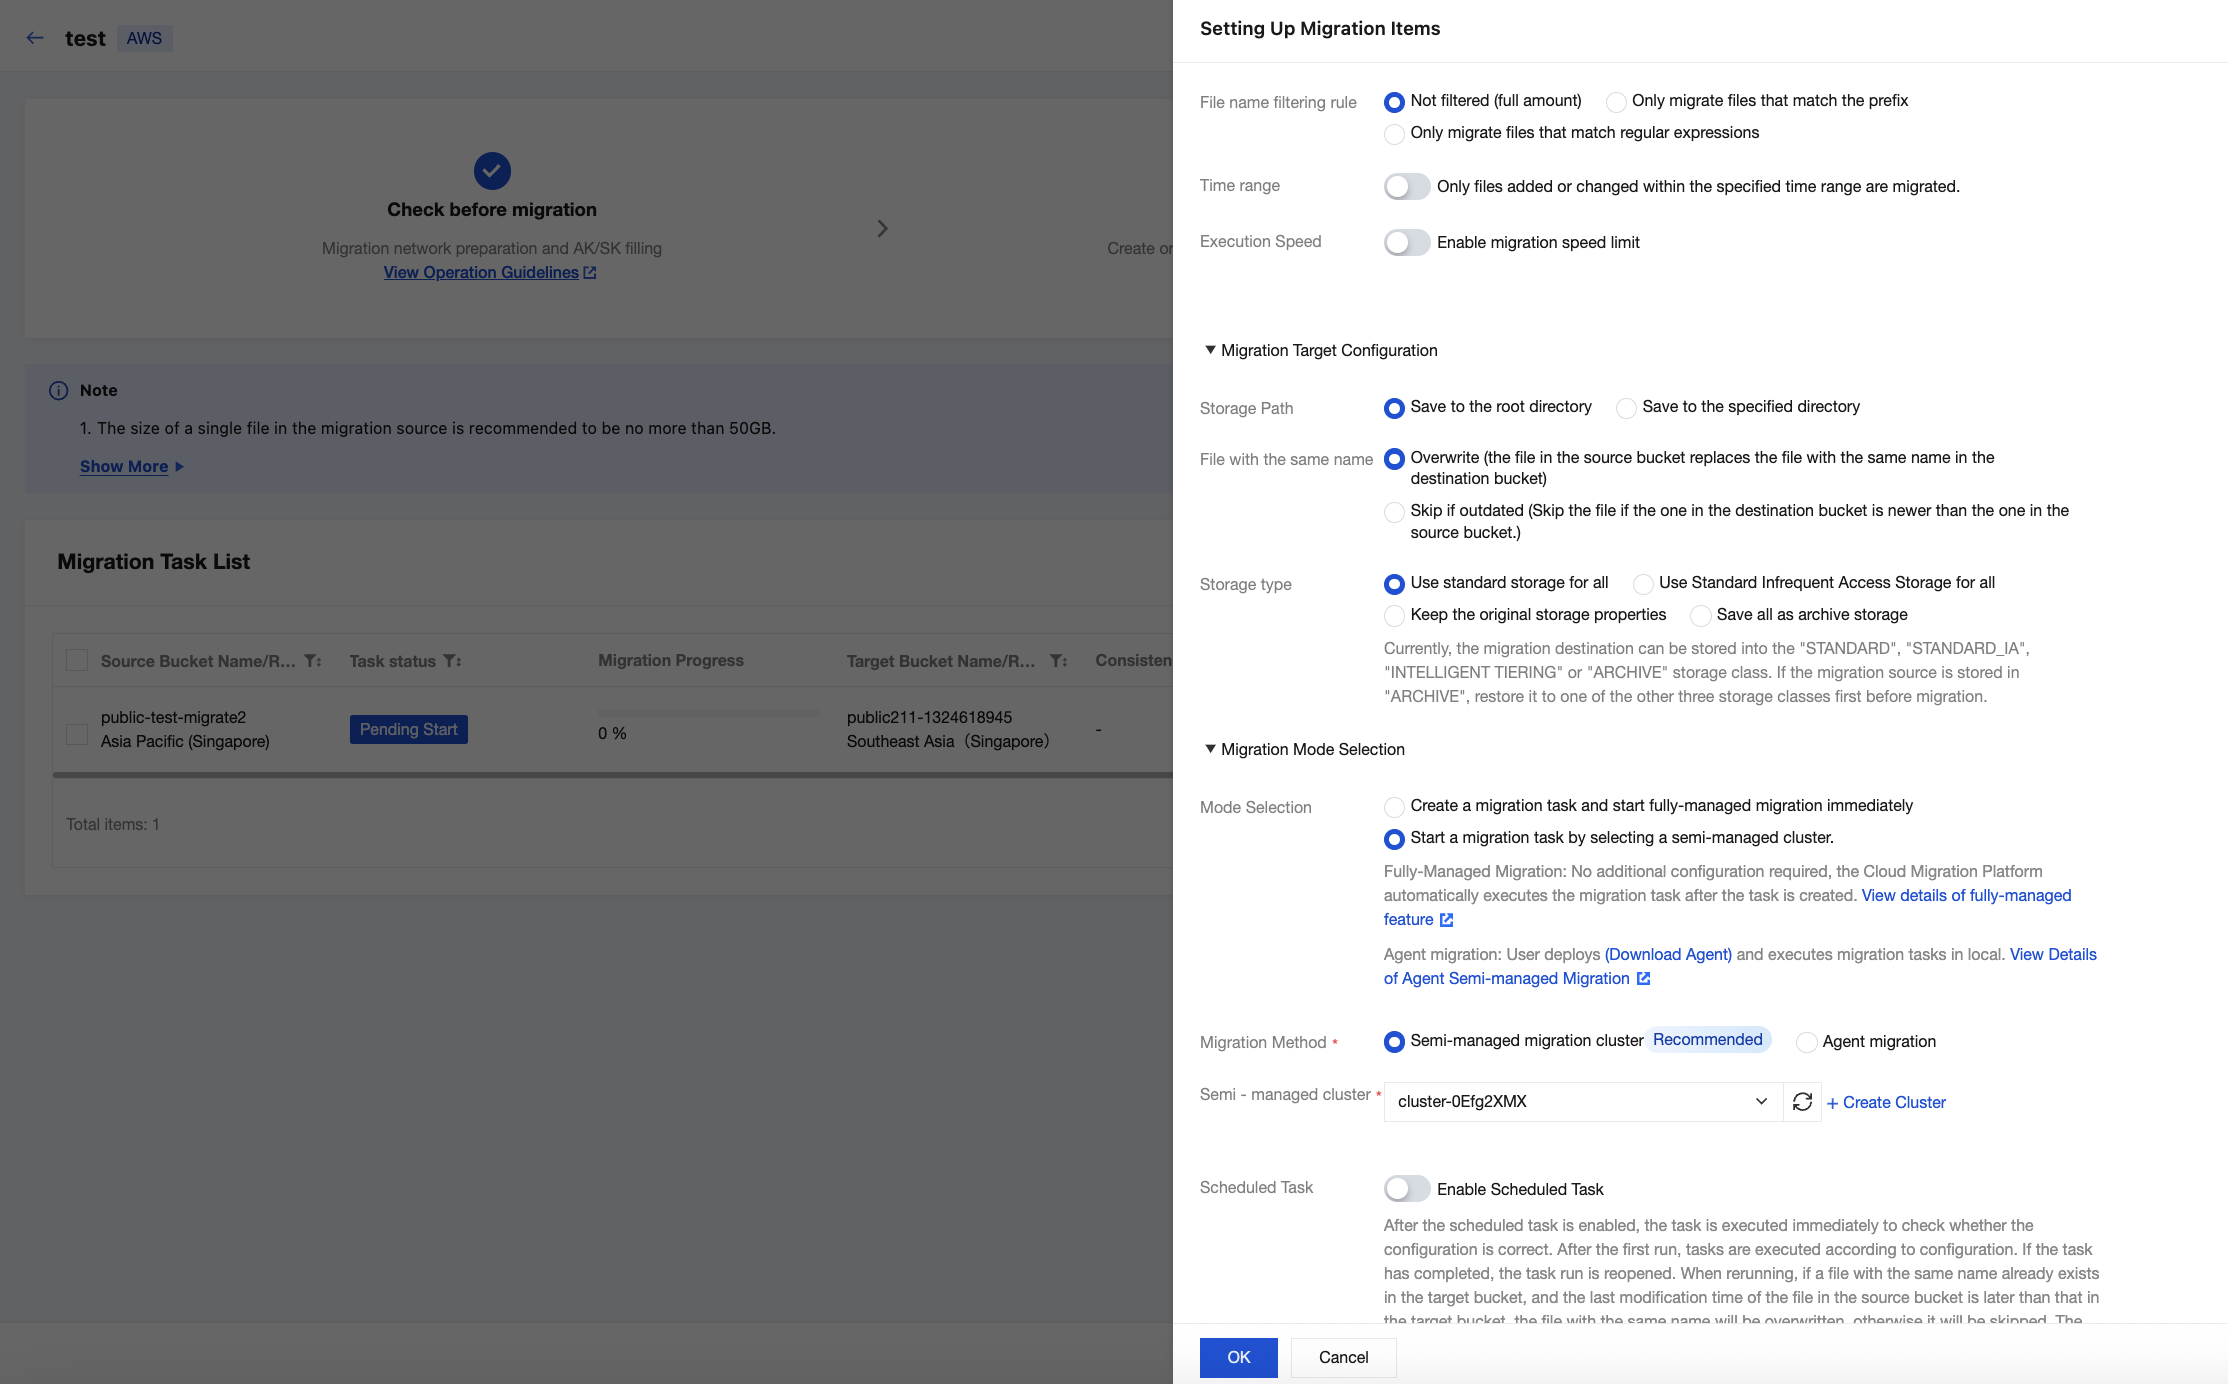Image resolution: width=2228 pixels, height=1384 pixels.
Task: Click the Note info icon
Action: (x=59, y=391)
